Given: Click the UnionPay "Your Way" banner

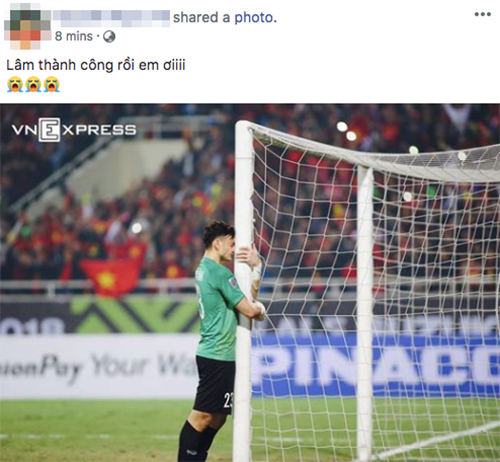Looking at the screenshot, I should (98, 366).
